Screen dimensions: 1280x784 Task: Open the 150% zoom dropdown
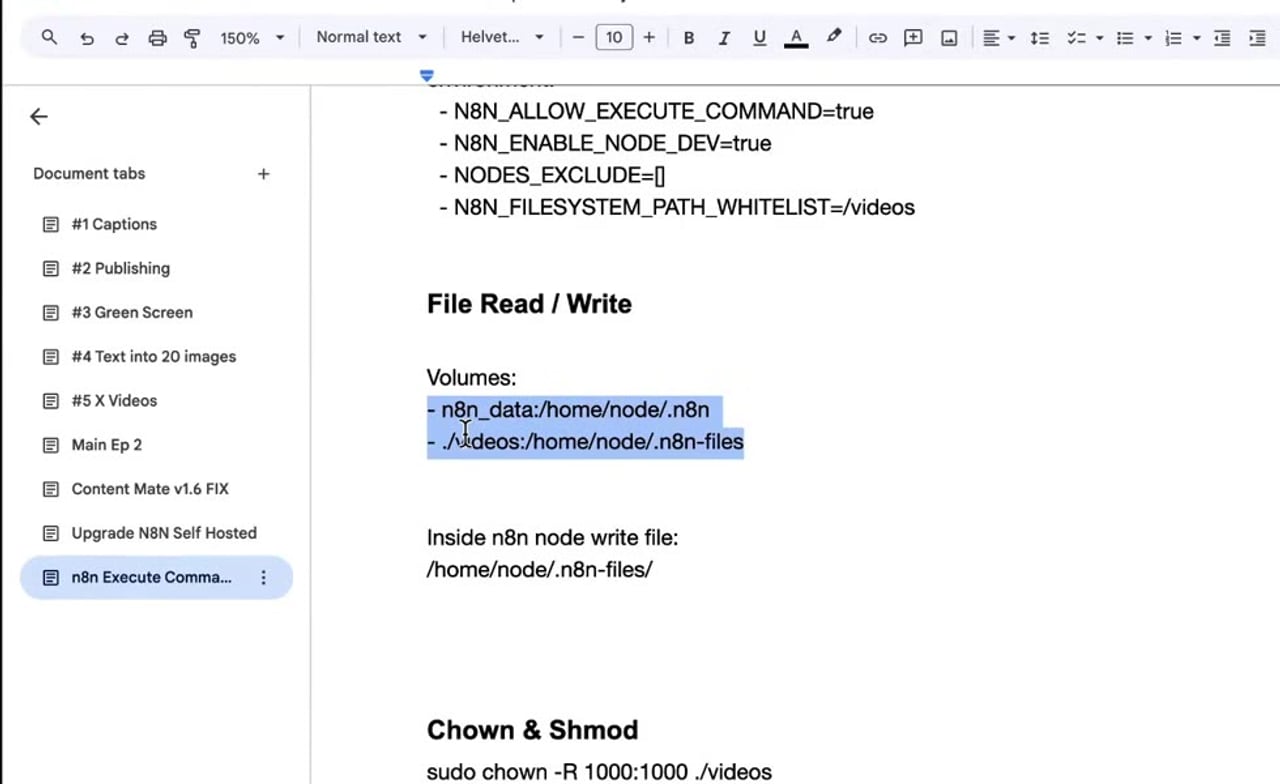(252, 38)
